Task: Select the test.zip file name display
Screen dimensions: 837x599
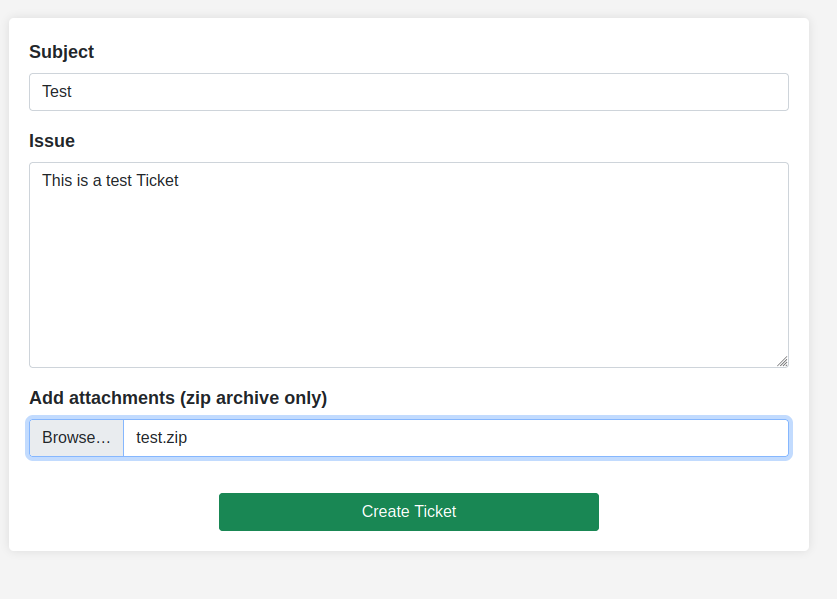Action: [x=162, y=438]
